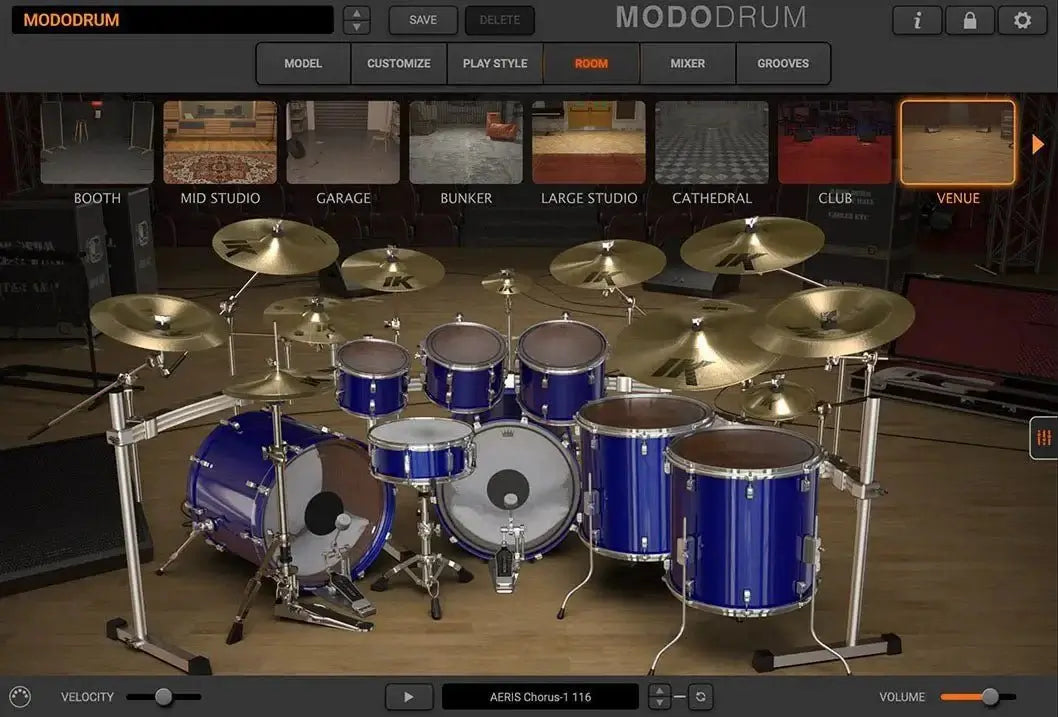Image resolution: width=1058 pixels, height=717 pixels.
Task: Click the orange meter icon on the right edge
Action: pos(1043,437)
